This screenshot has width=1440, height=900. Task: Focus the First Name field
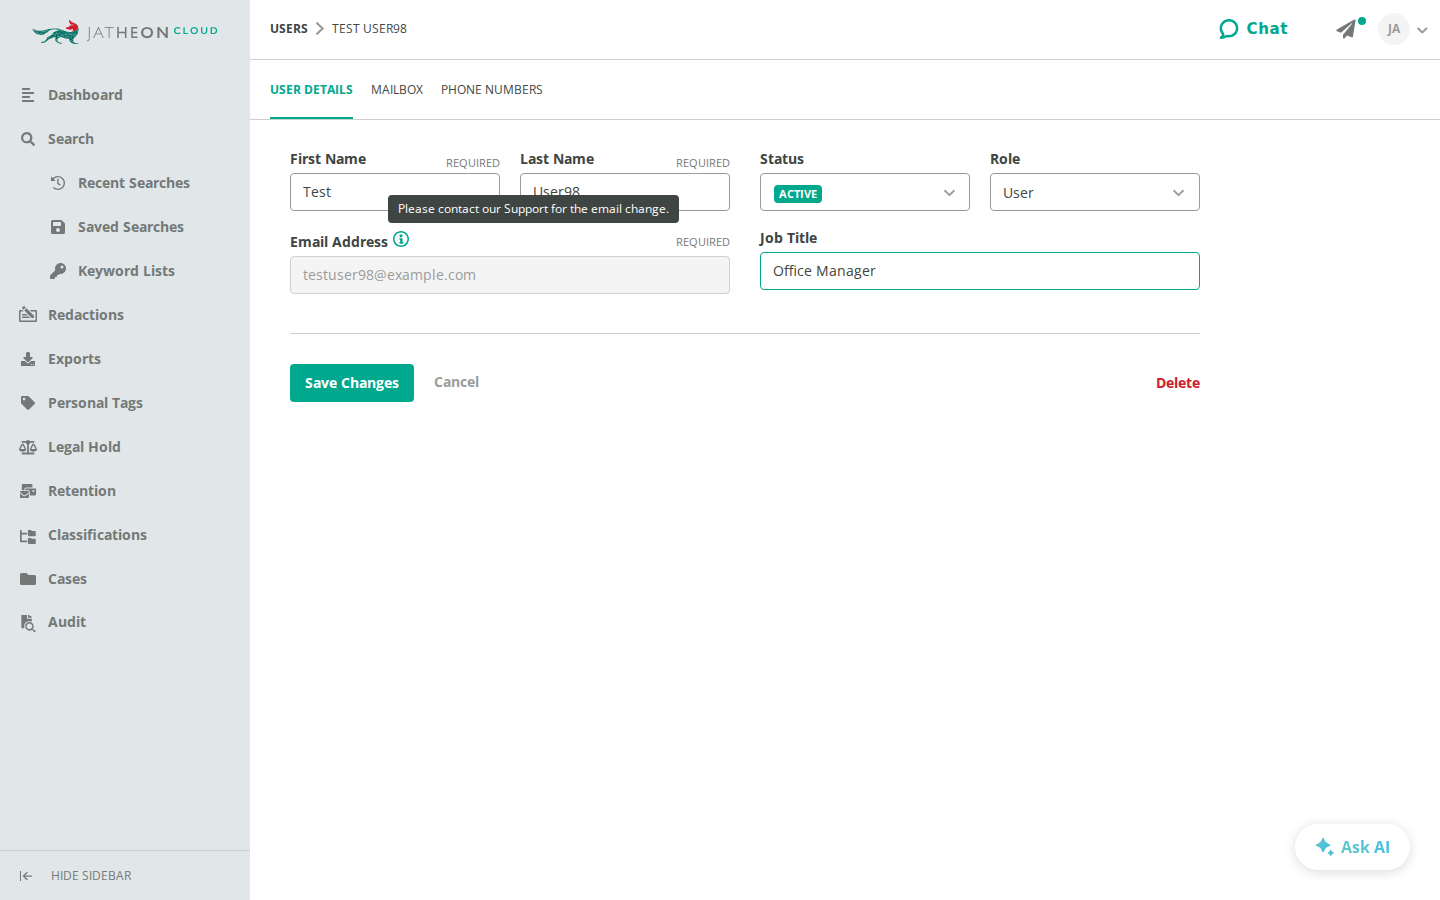point(395,192)
